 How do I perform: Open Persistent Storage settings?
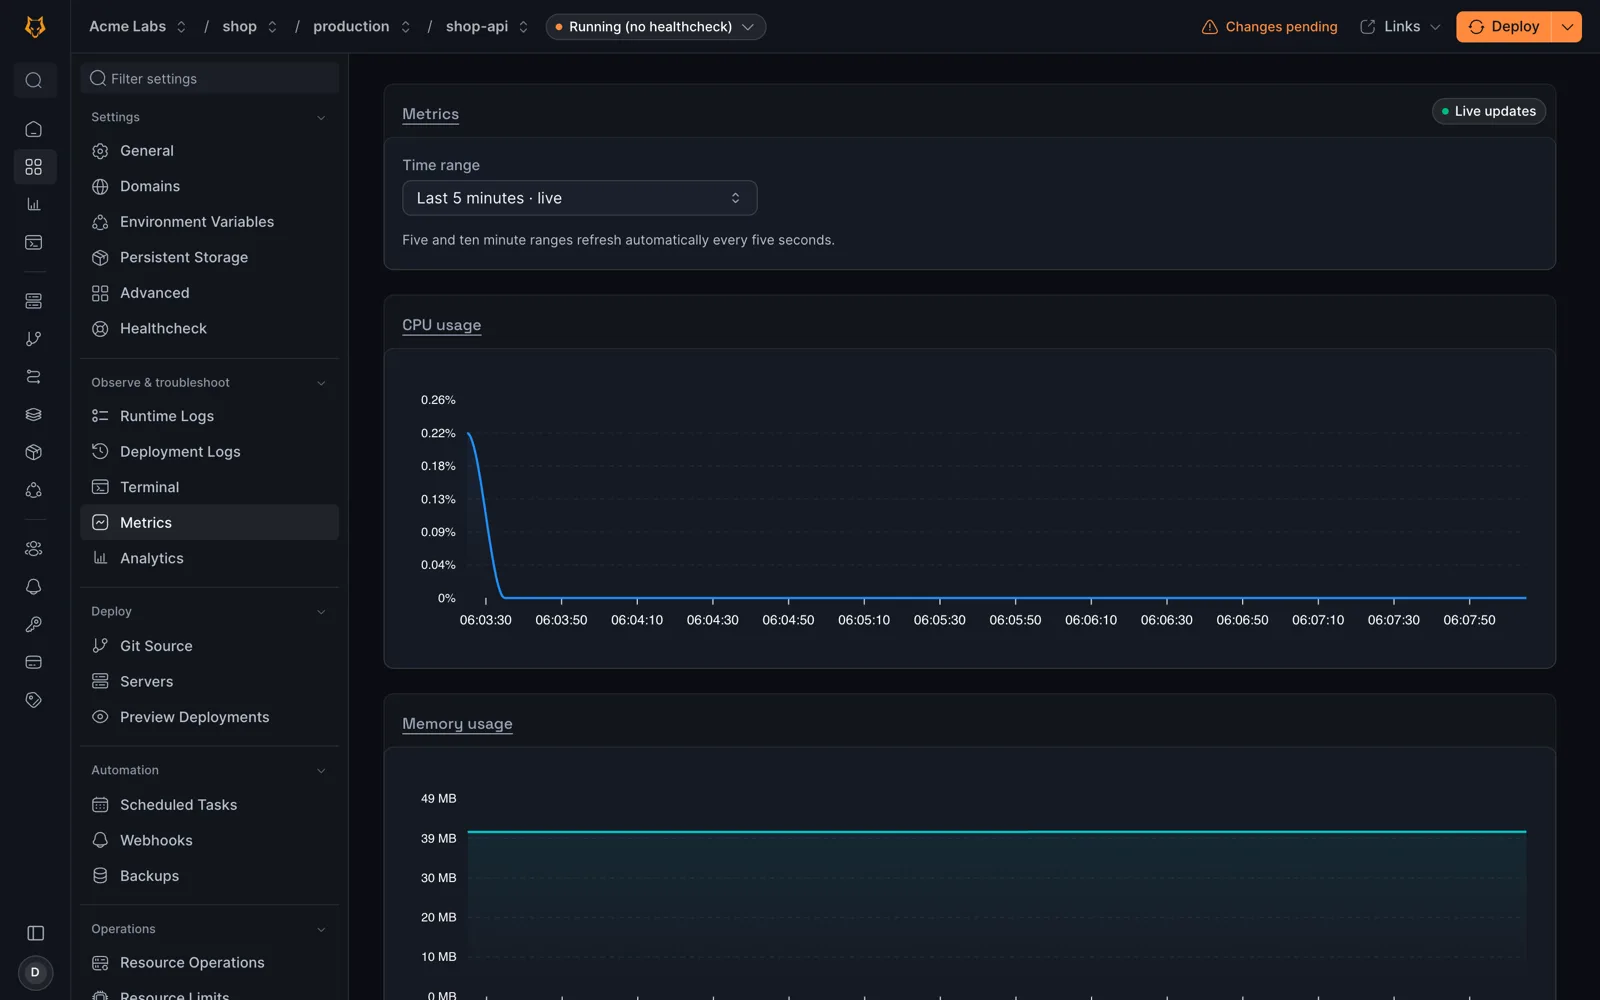click(210, 258)
